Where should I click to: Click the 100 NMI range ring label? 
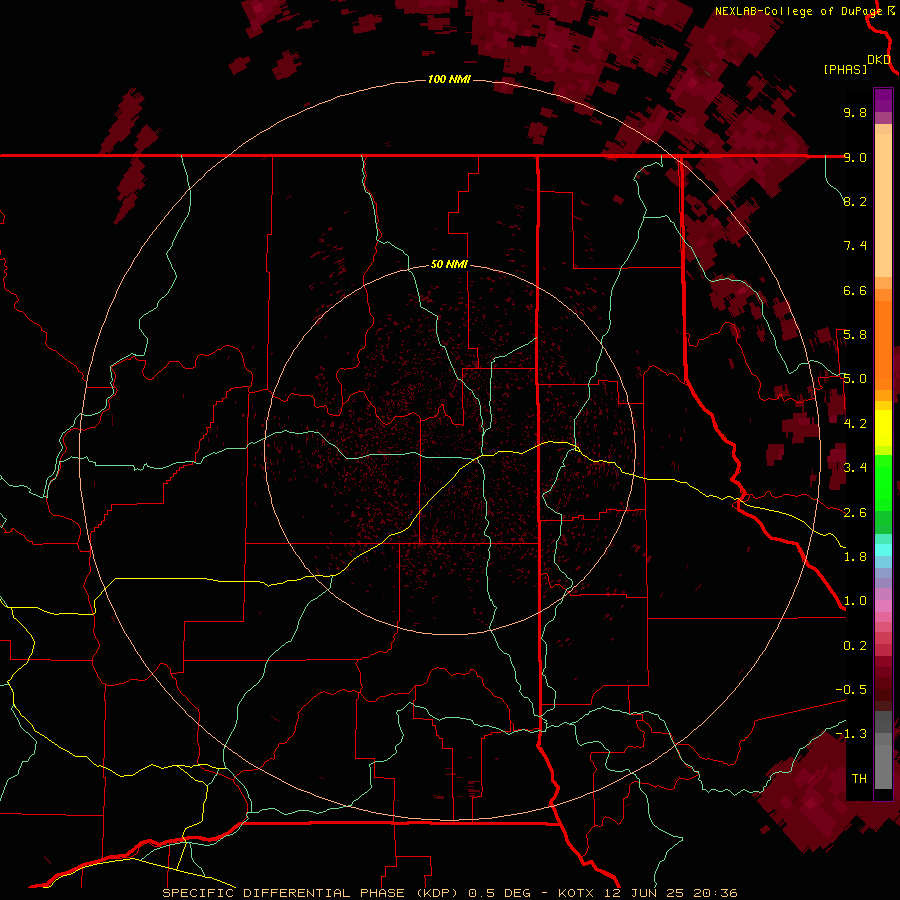click(x=449, y=79)
